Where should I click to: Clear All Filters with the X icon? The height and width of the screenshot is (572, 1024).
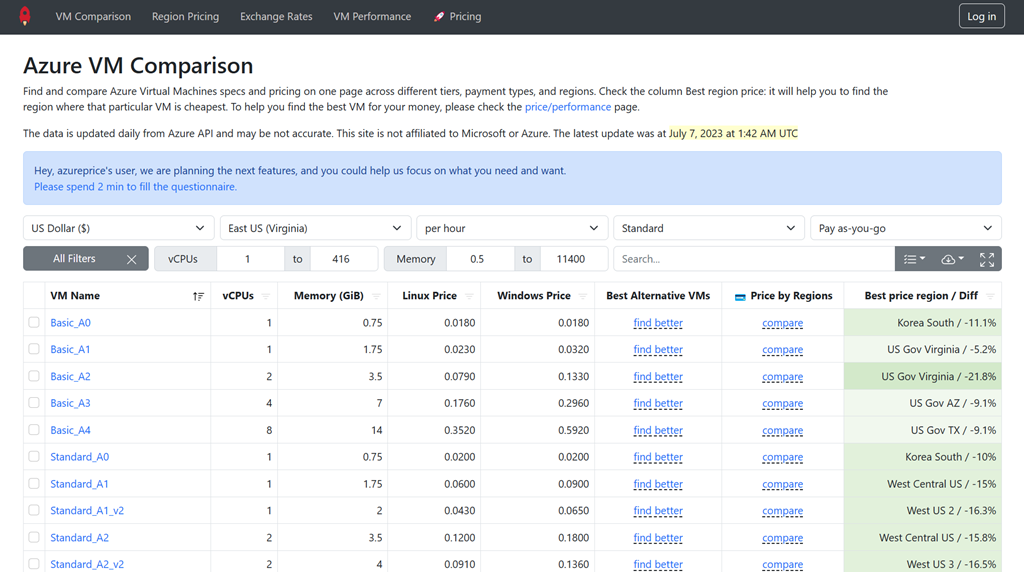(x=132, y=259)
